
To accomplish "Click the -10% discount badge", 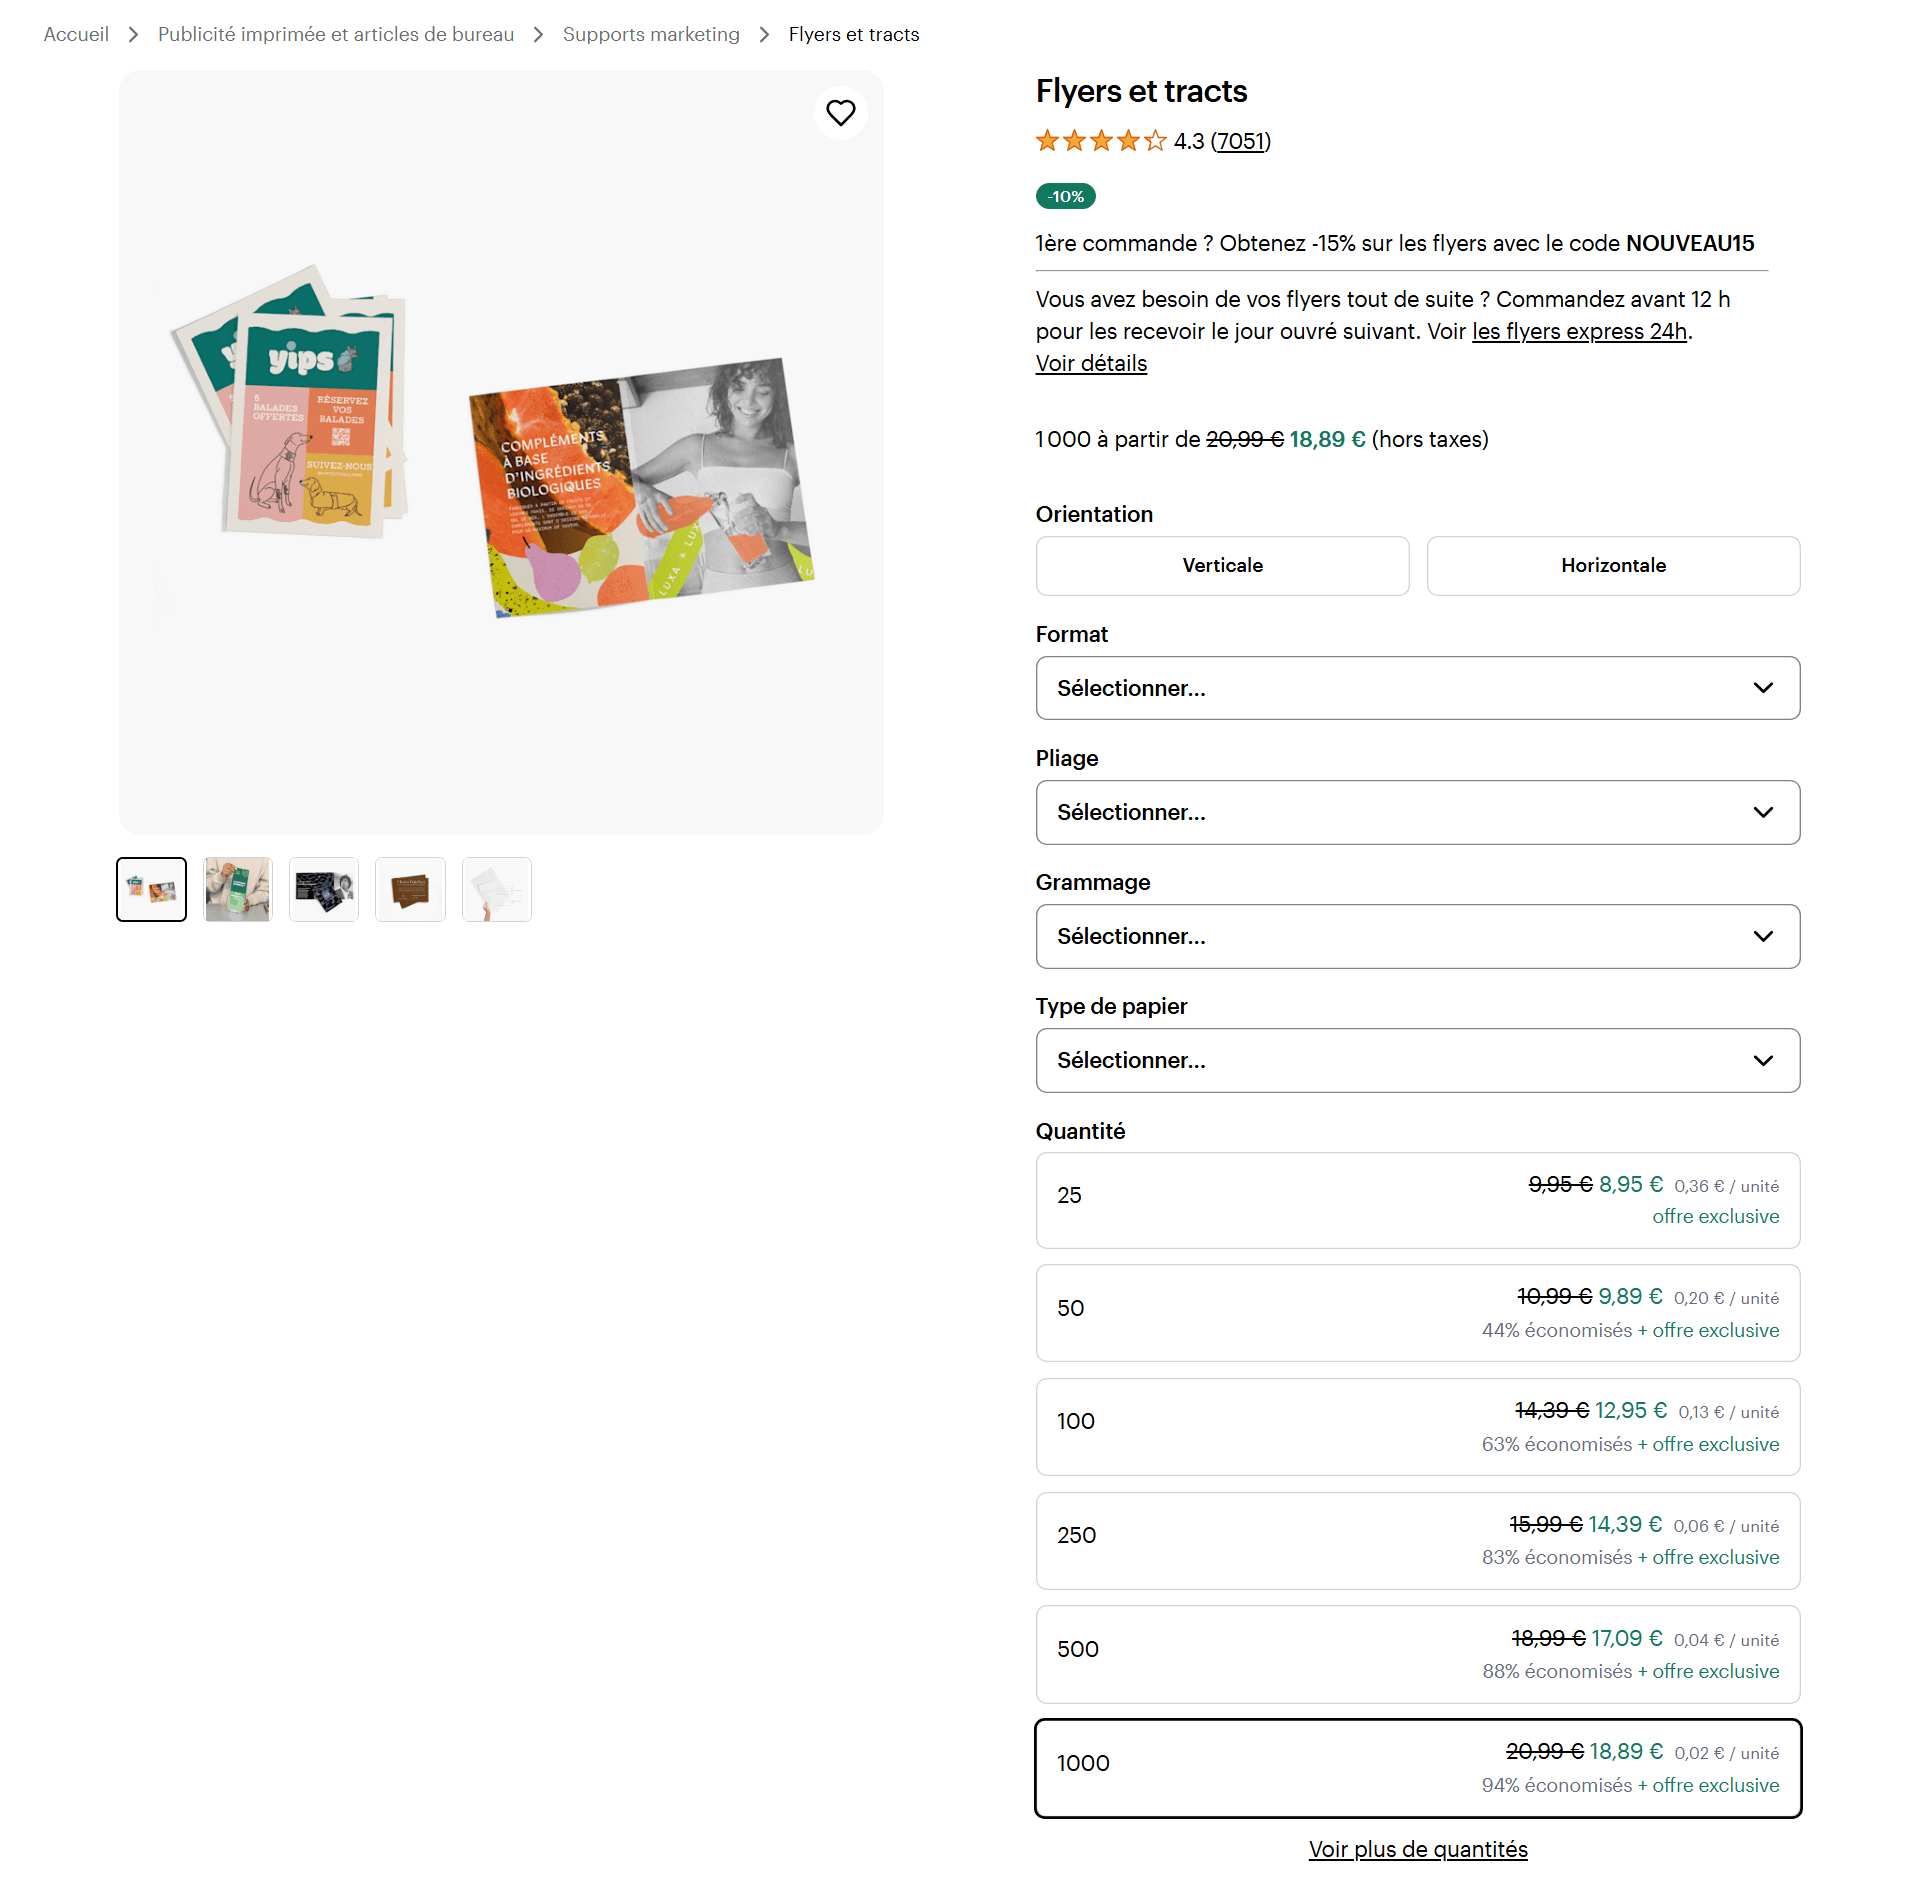I will [x=1064, y=196].
